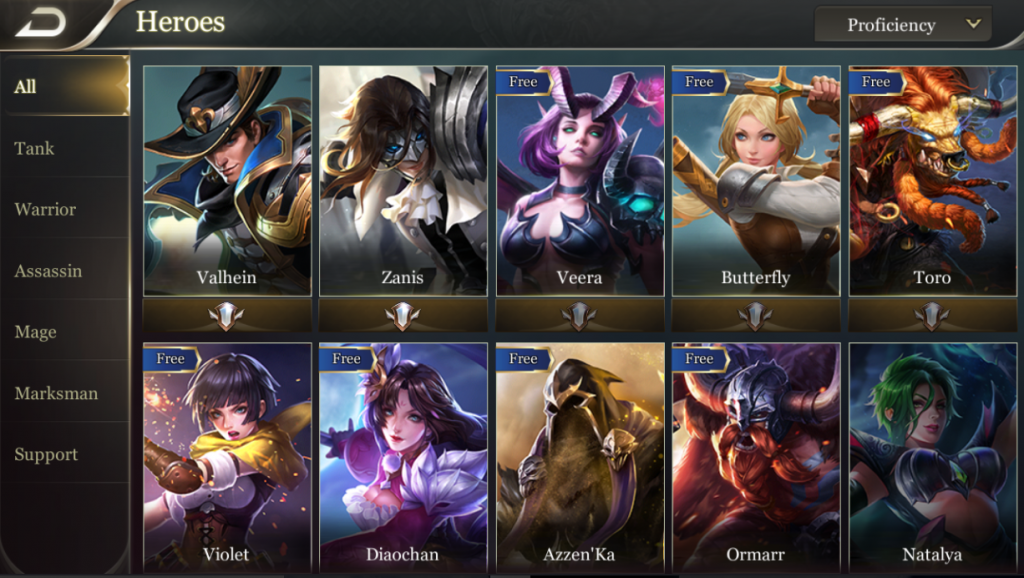
Task: Switch to the Mage category
Action: [x=65, y=332]
